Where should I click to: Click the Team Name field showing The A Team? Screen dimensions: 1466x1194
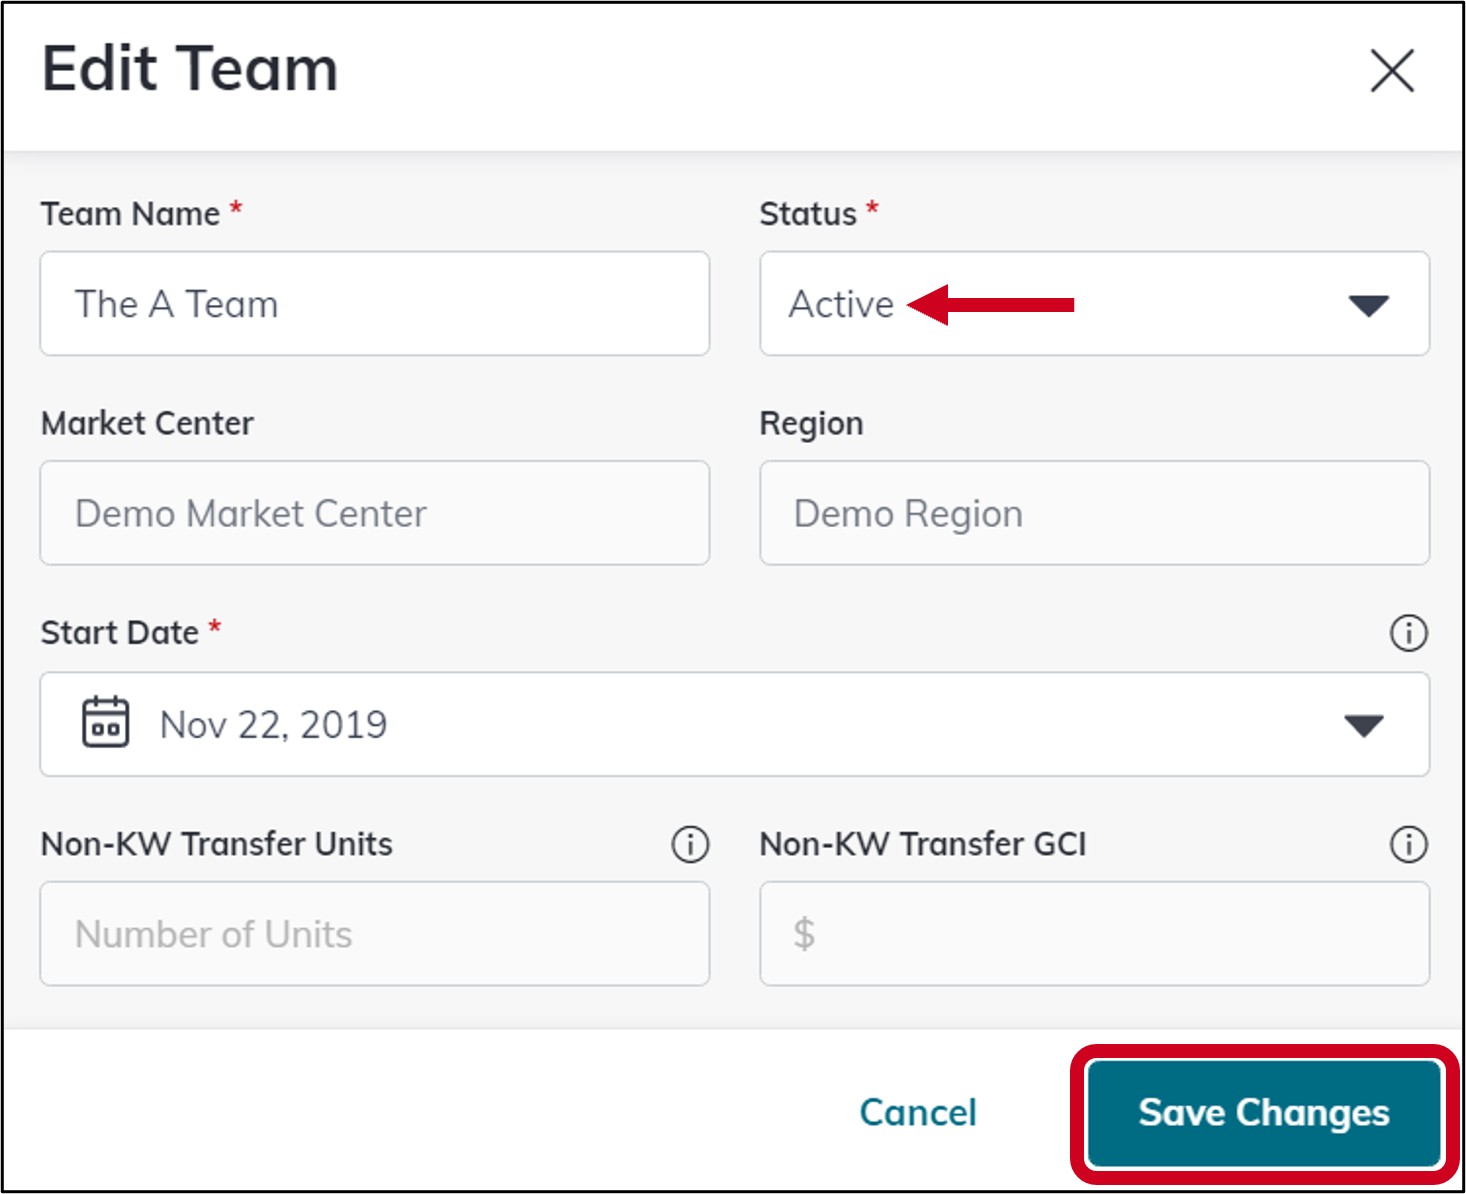pos(375,304)
